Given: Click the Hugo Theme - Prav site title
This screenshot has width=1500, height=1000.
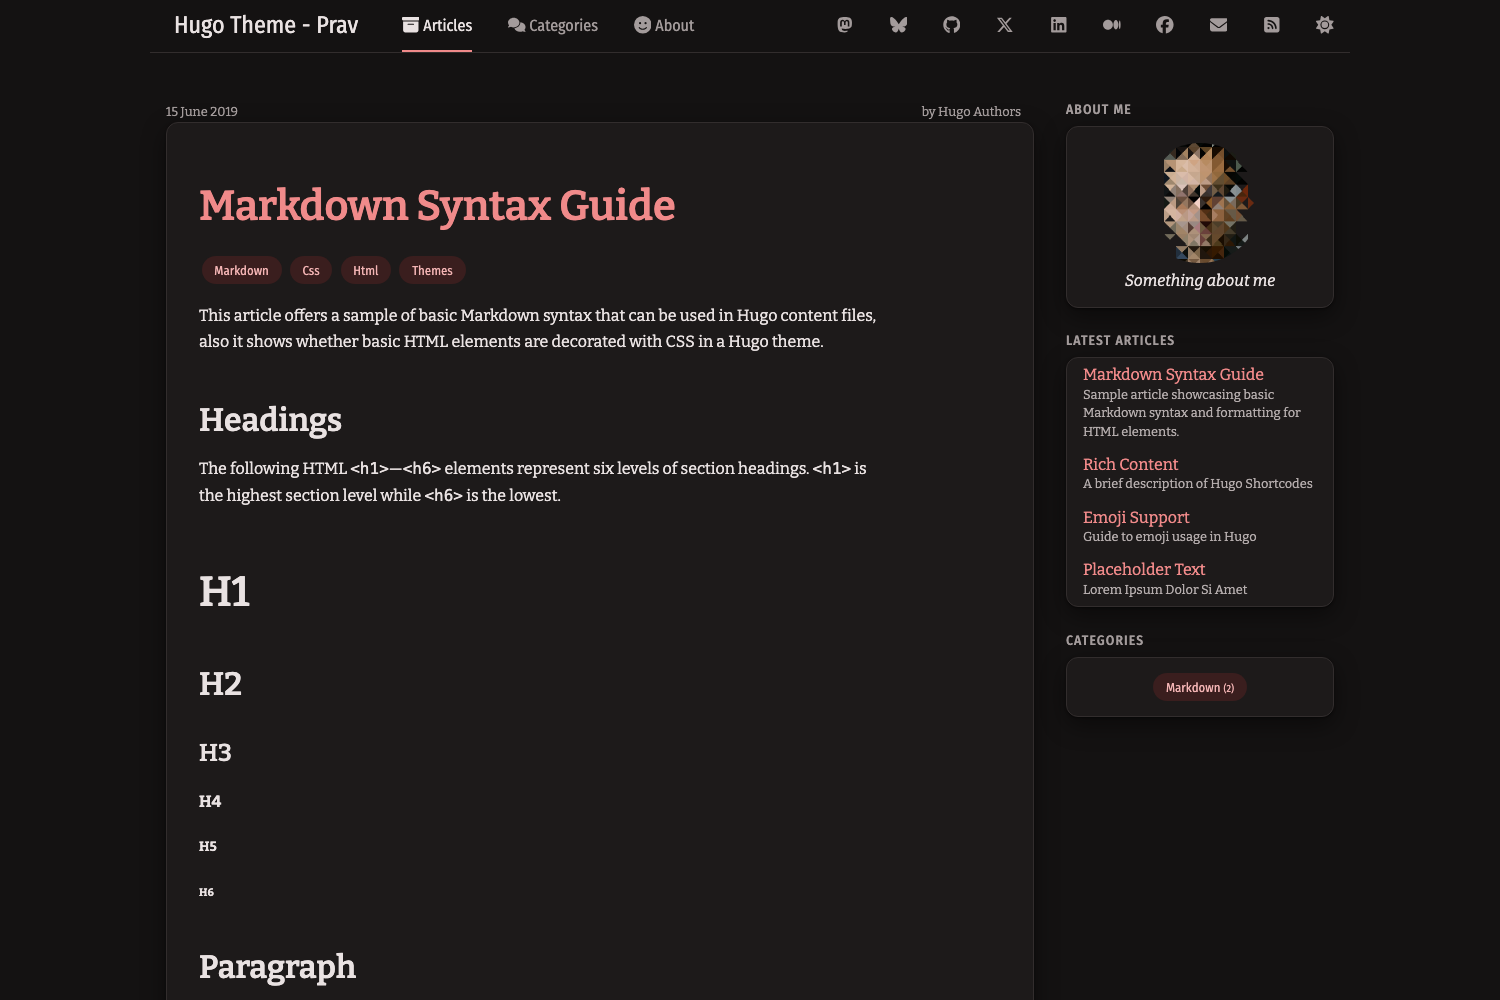Looking at the screenshot, I should [x=266, y=26].
